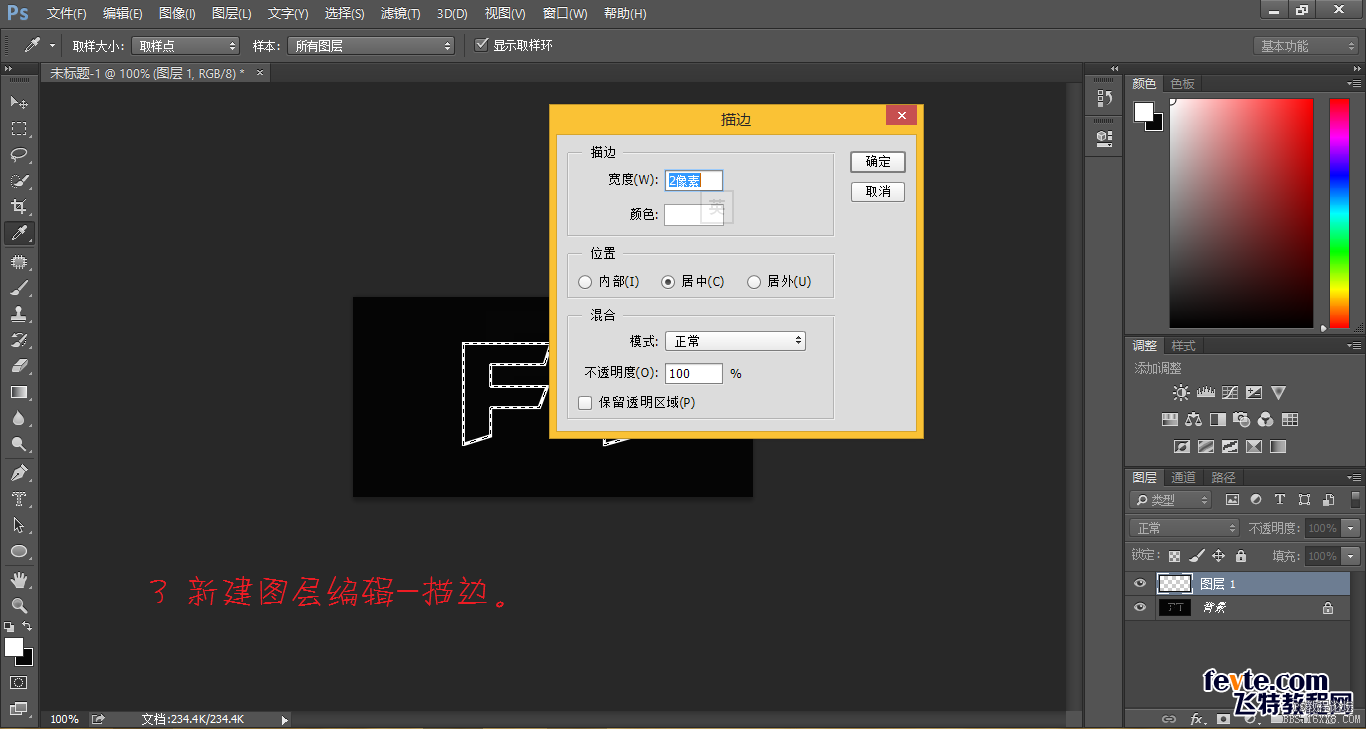Select the Brush tool
The image size is (1366, 729).
[x=18, y=288]
